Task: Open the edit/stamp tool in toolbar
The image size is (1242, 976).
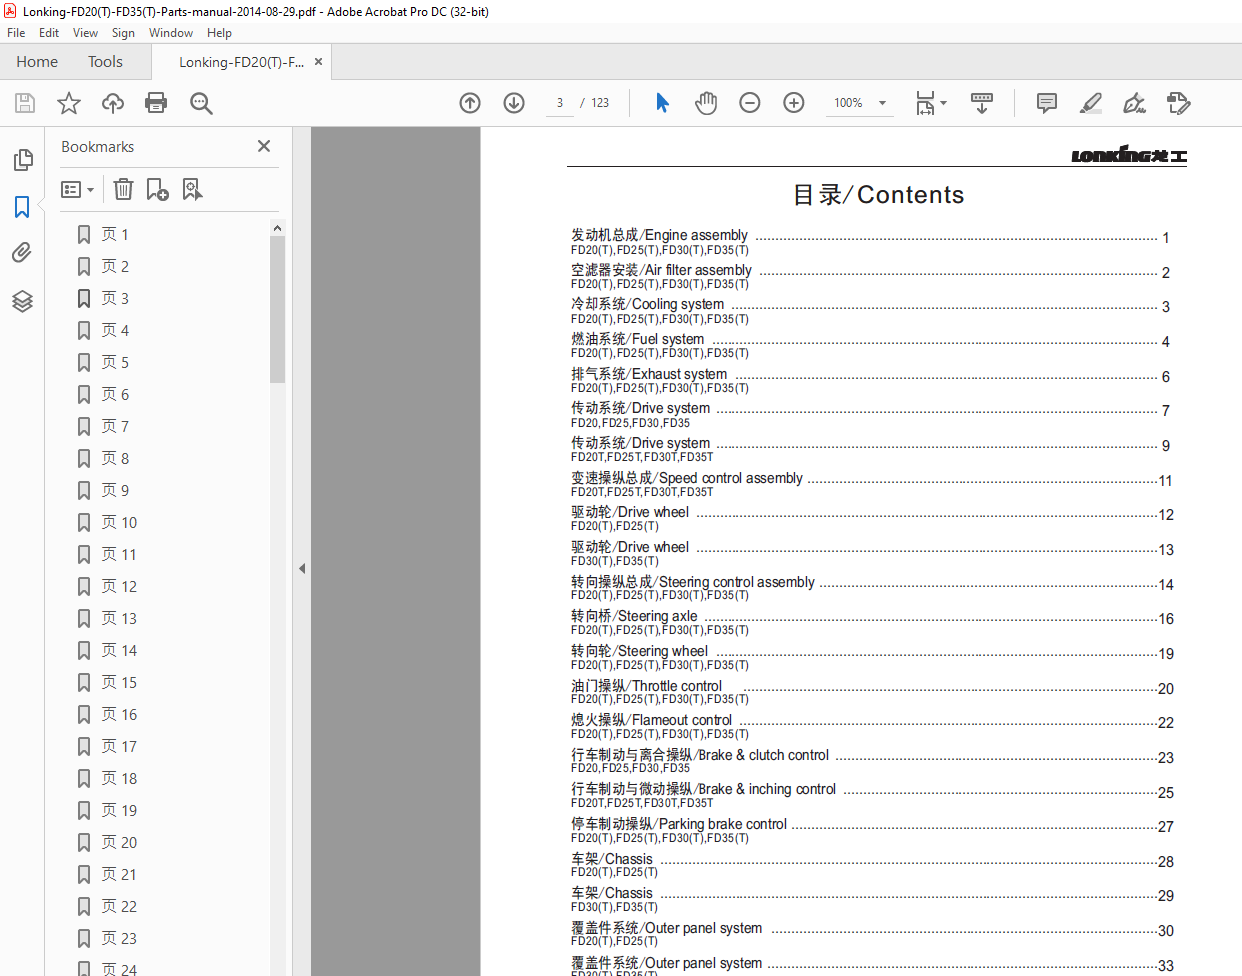Action: (1179, 103)
